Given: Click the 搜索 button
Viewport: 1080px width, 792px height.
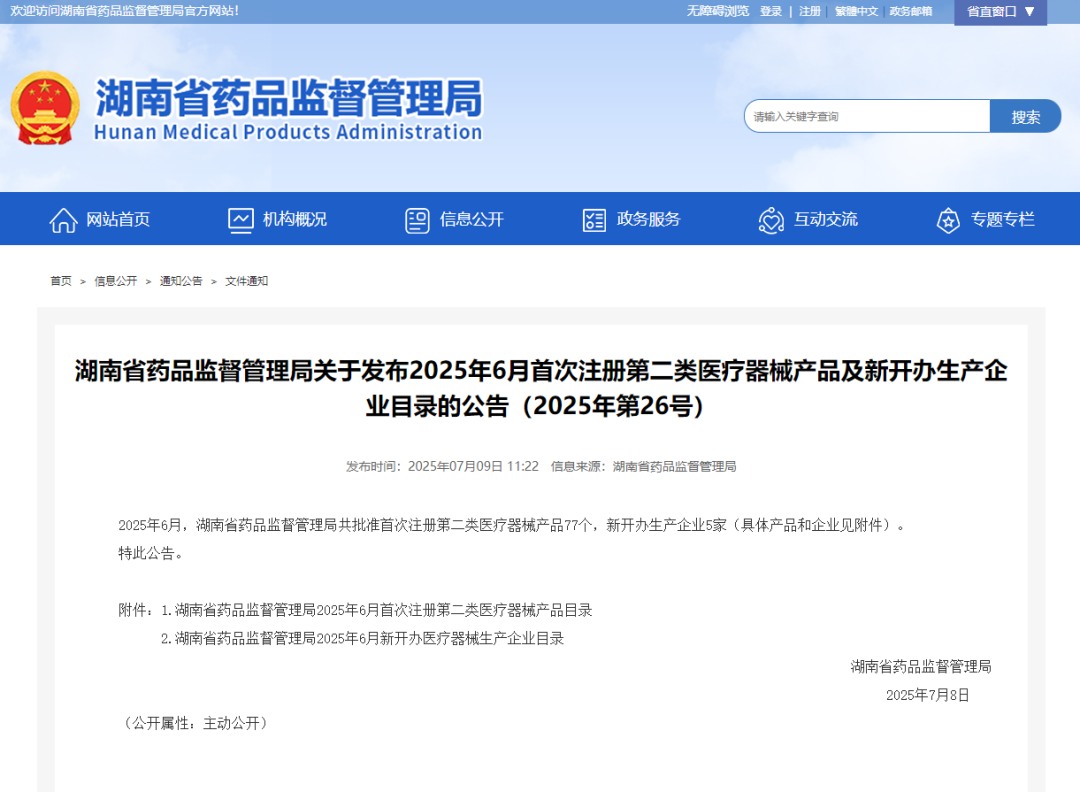Looking at the screenshot, I should click(x=1026, y=116).
